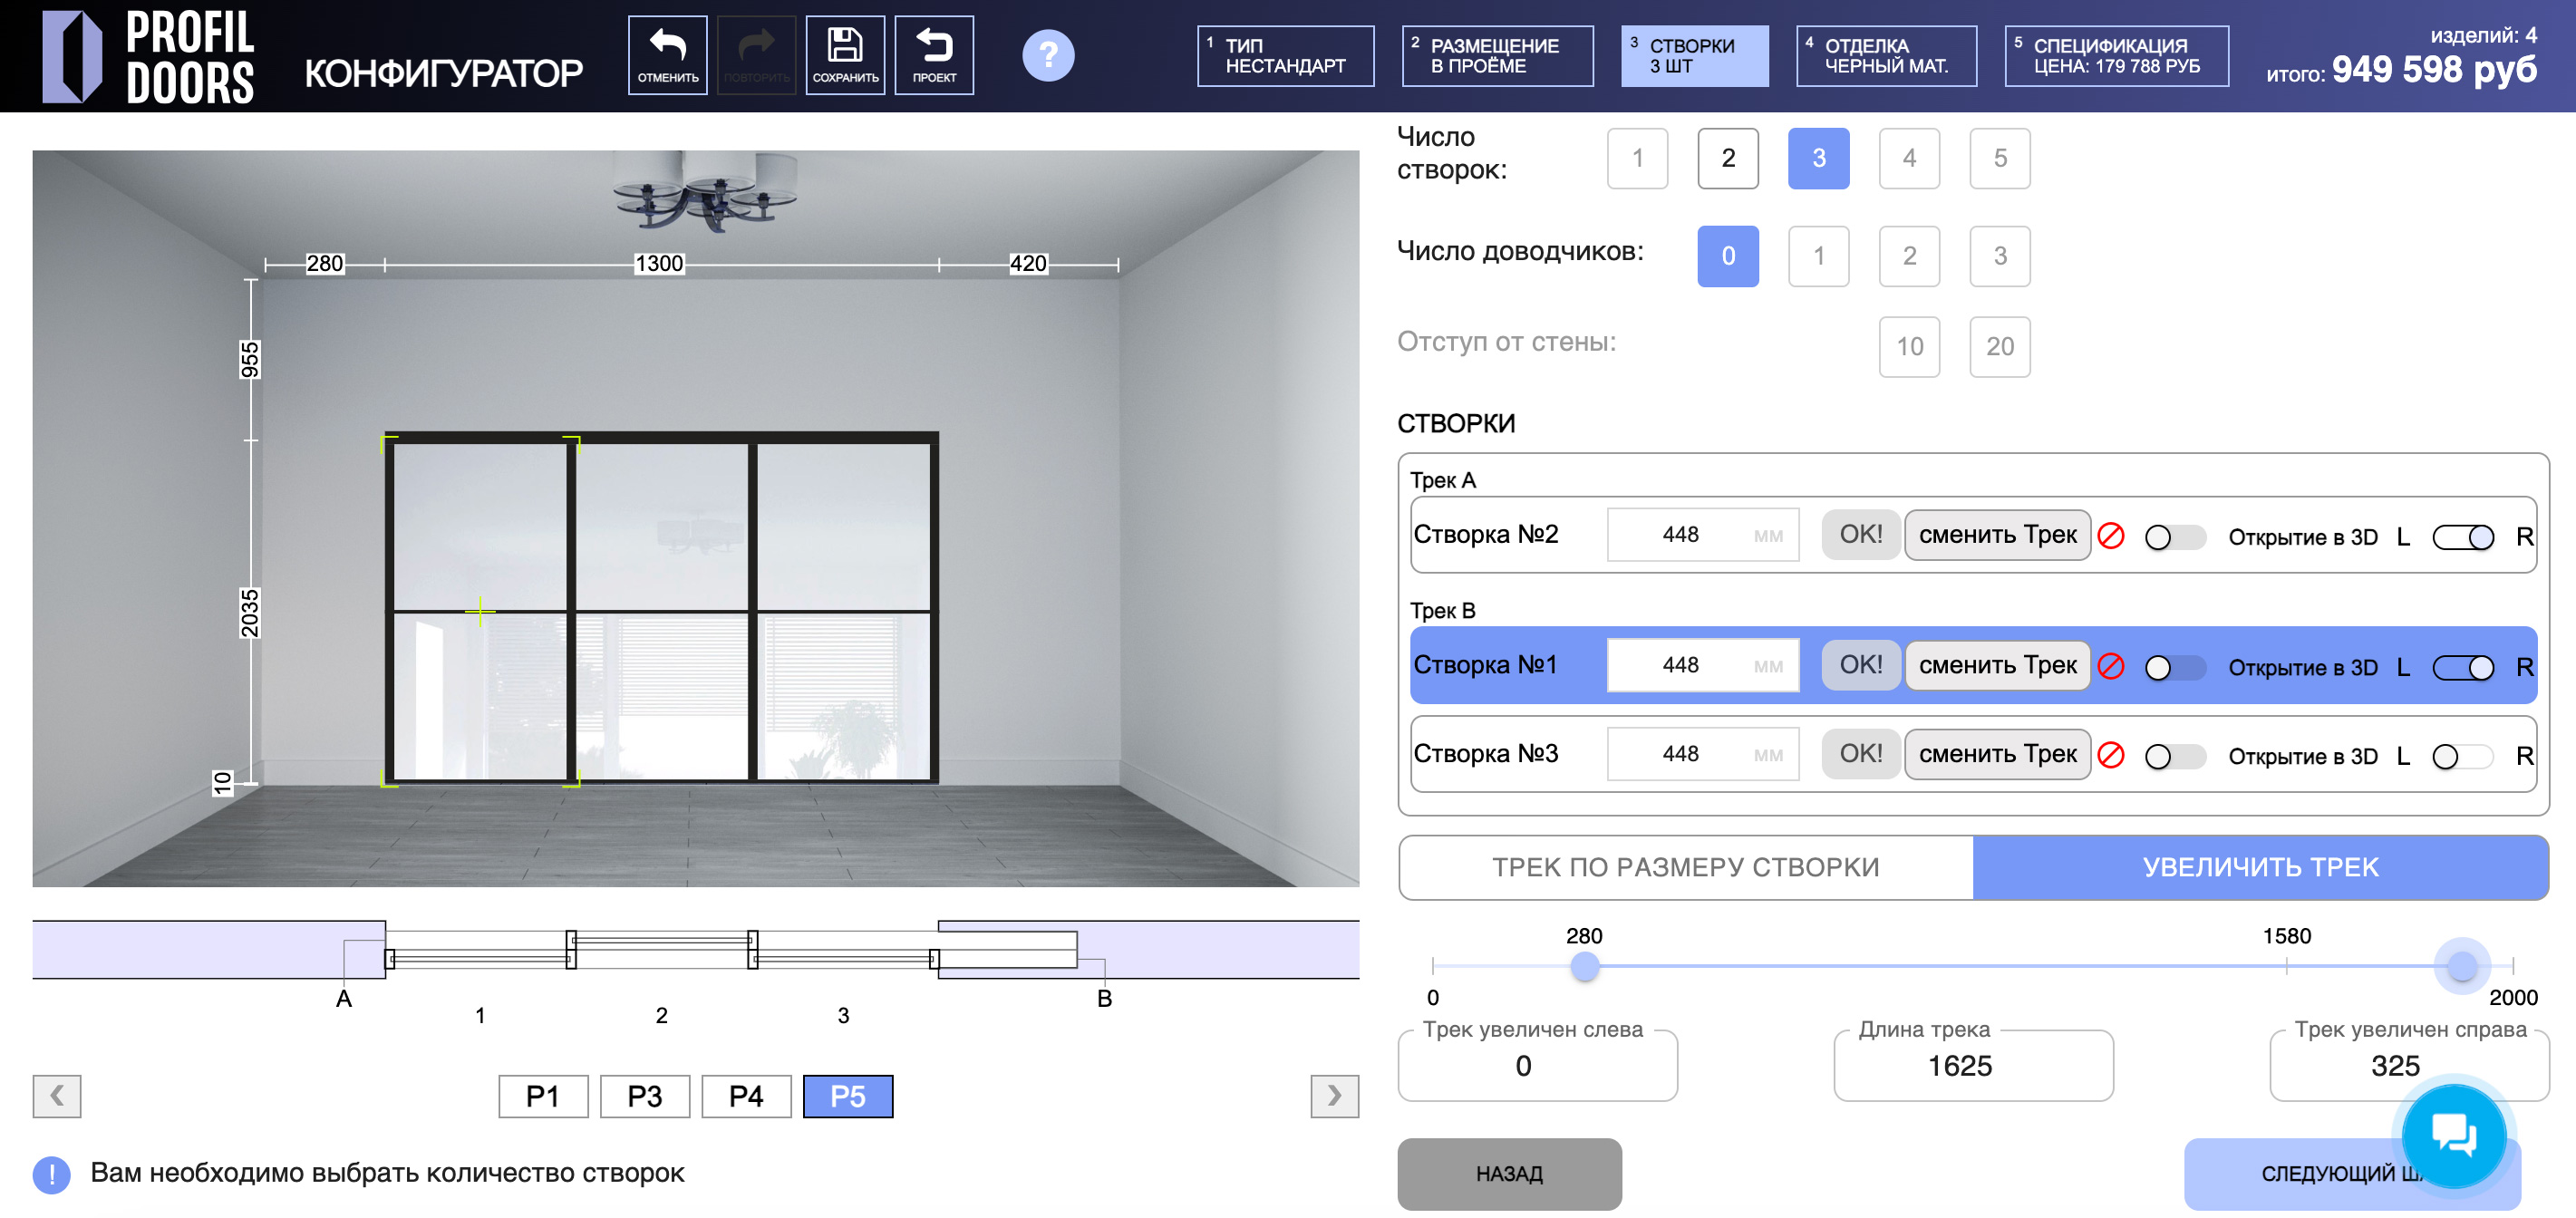Image resolution: width=2576 pixels, height=1218 pixels.
Task: Click the right arrow under the preview
Action: [x=1334, y=1096]
